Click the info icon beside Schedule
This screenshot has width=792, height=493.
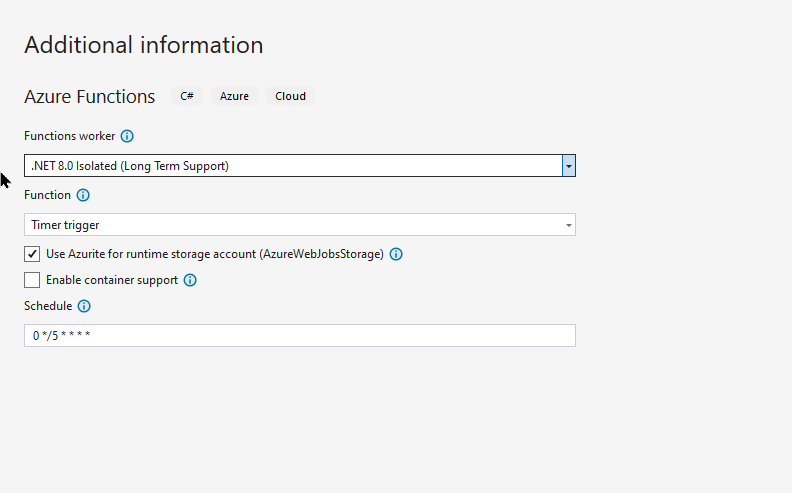pos(84,307)
